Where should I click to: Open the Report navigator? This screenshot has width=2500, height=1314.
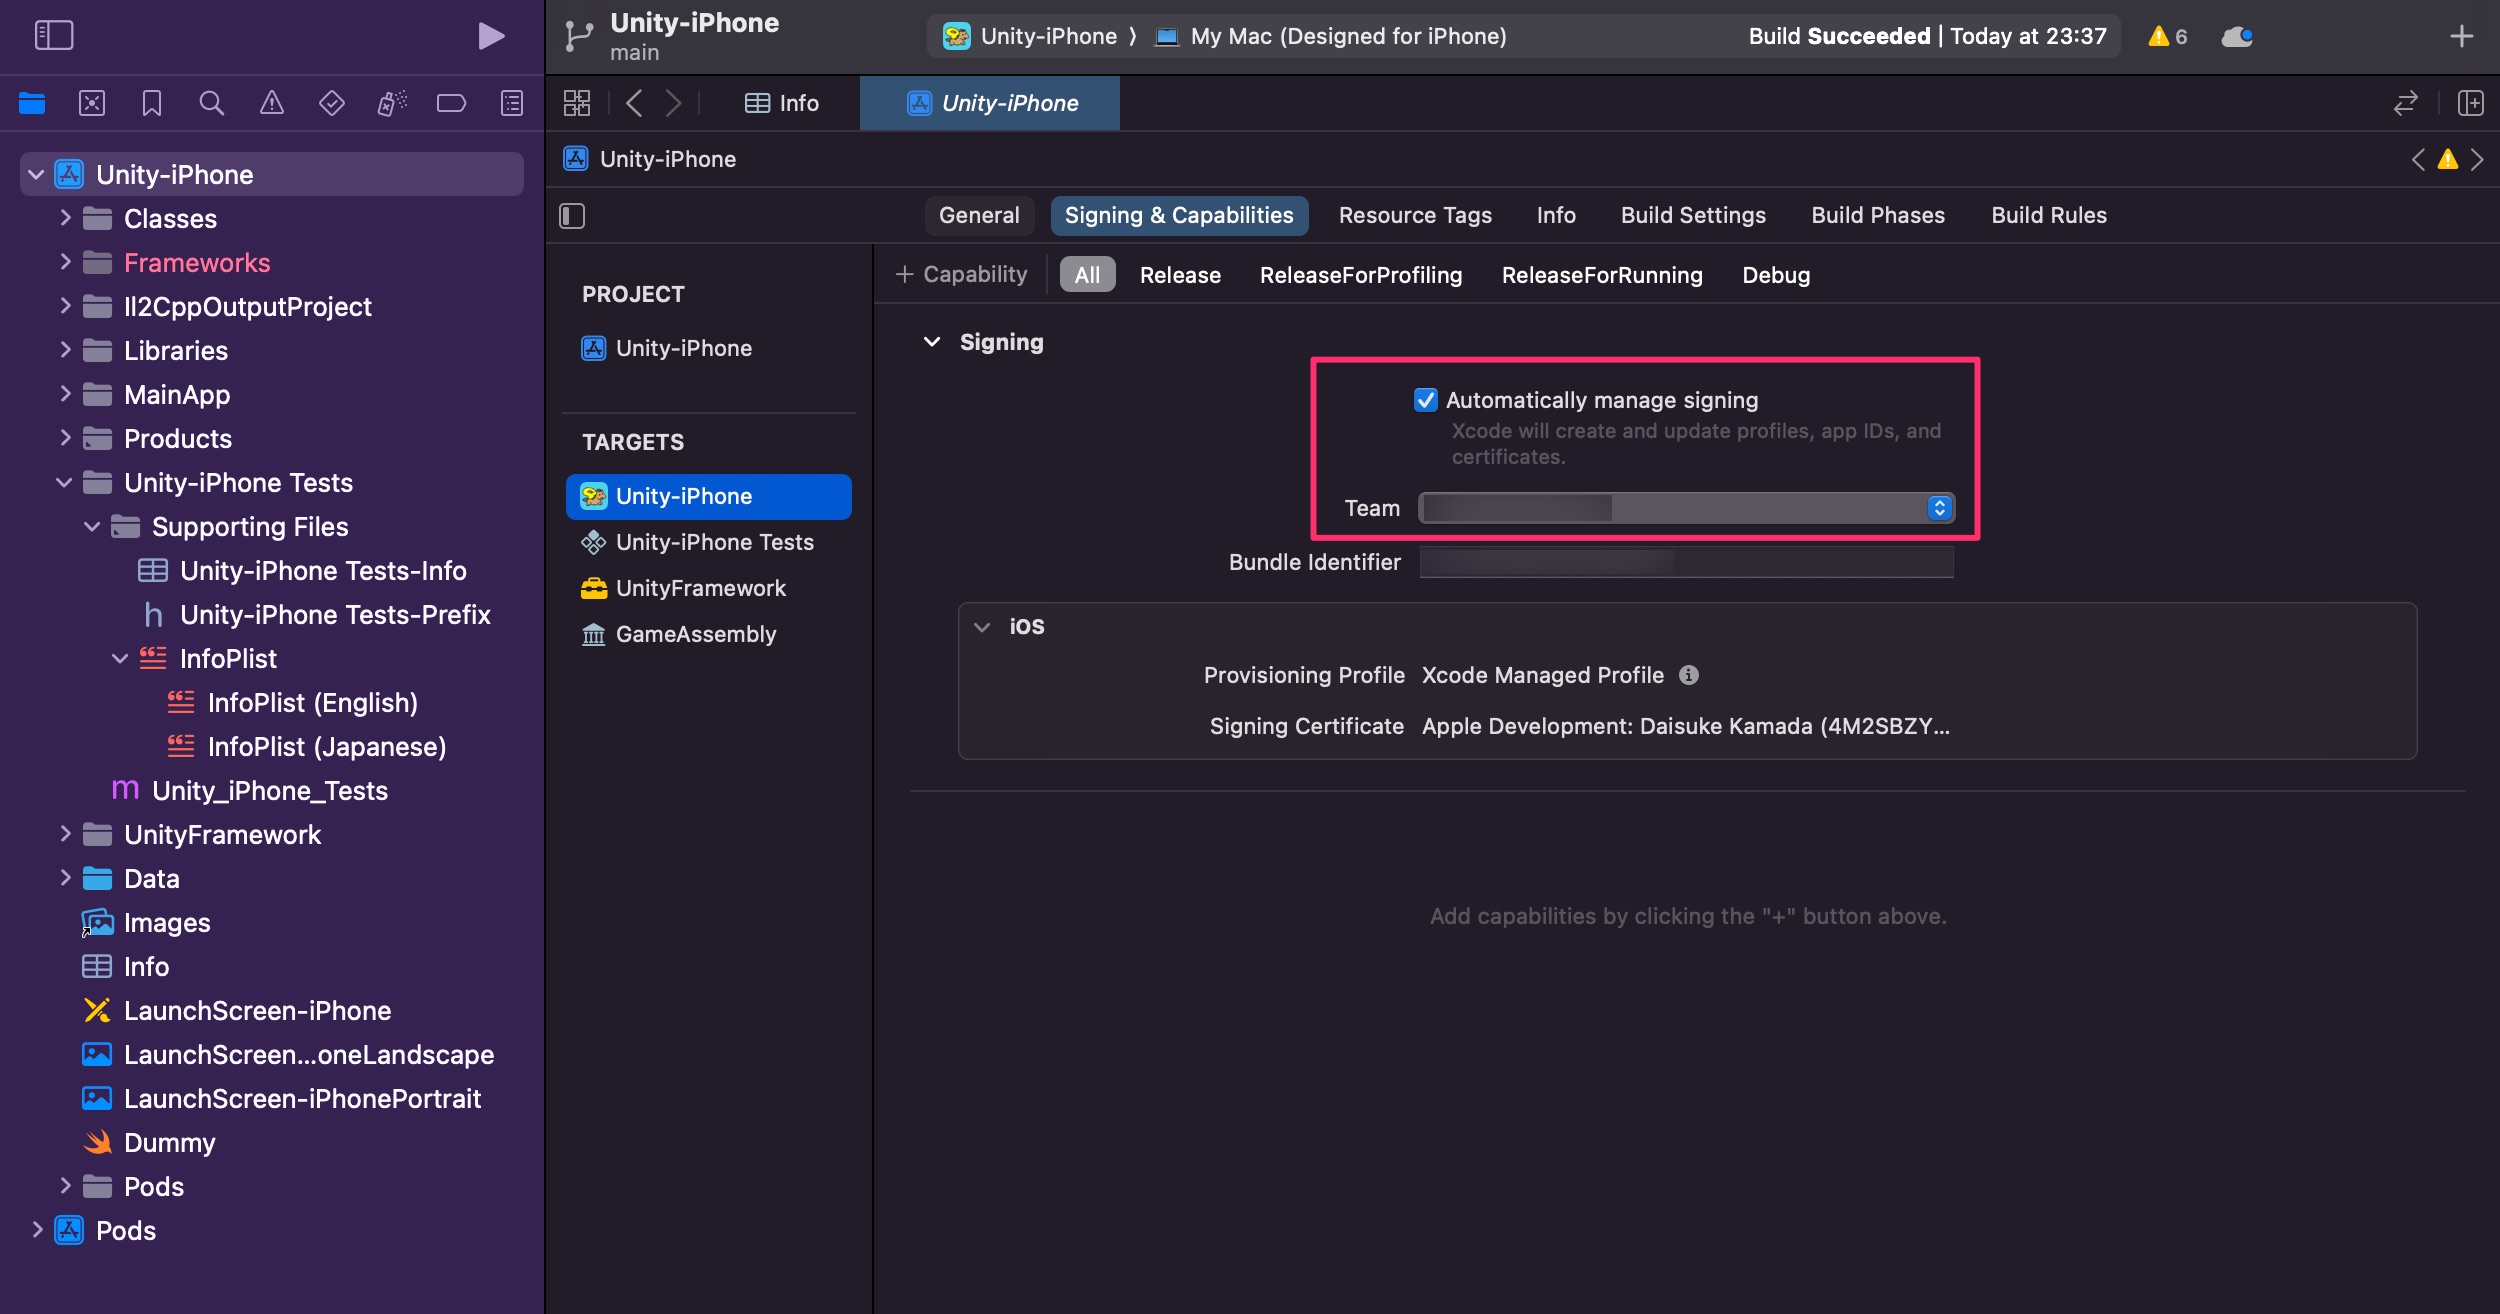512,103
